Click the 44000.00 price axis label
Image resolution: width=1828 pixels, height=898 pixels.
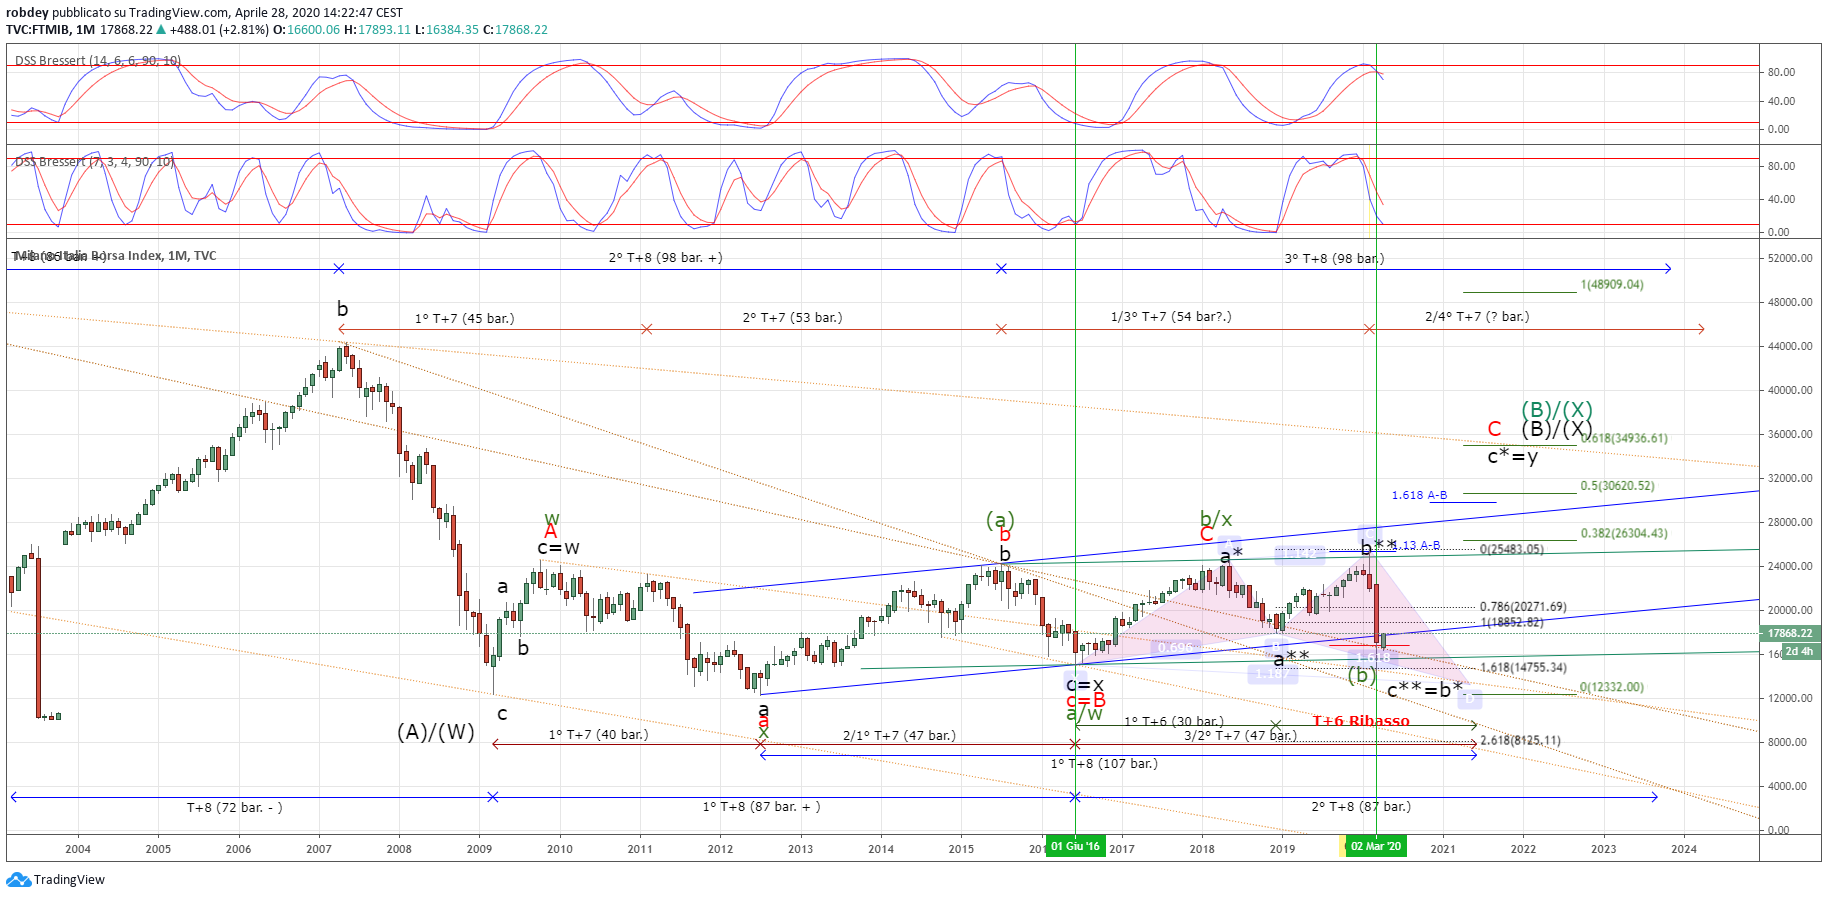click(1790, 346)
